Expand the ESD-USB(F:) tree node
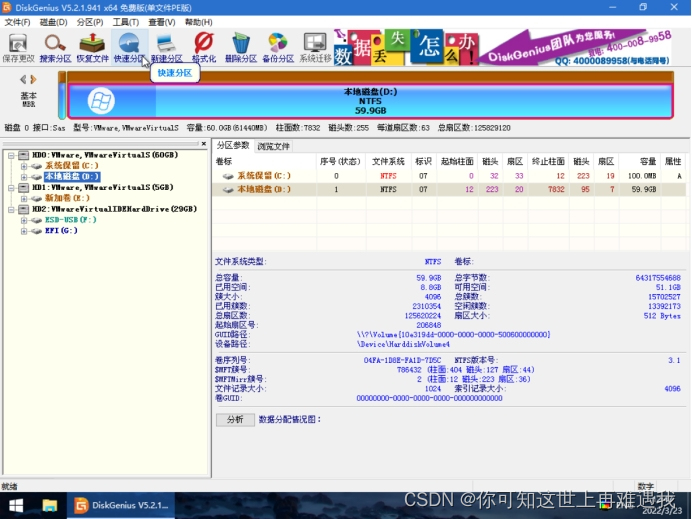The height and width of the screenshot is (519, 692). [24, 220]
